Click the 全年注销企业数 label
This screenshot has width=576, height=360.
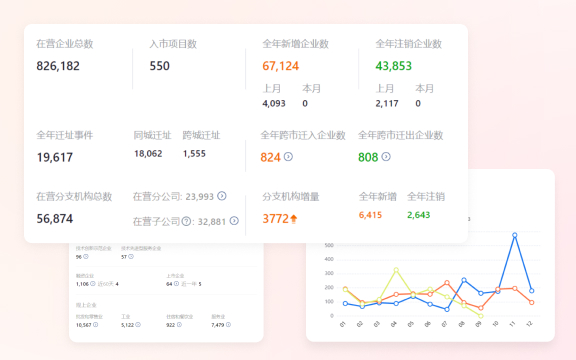pyautogui.click(x=408, y=44)
